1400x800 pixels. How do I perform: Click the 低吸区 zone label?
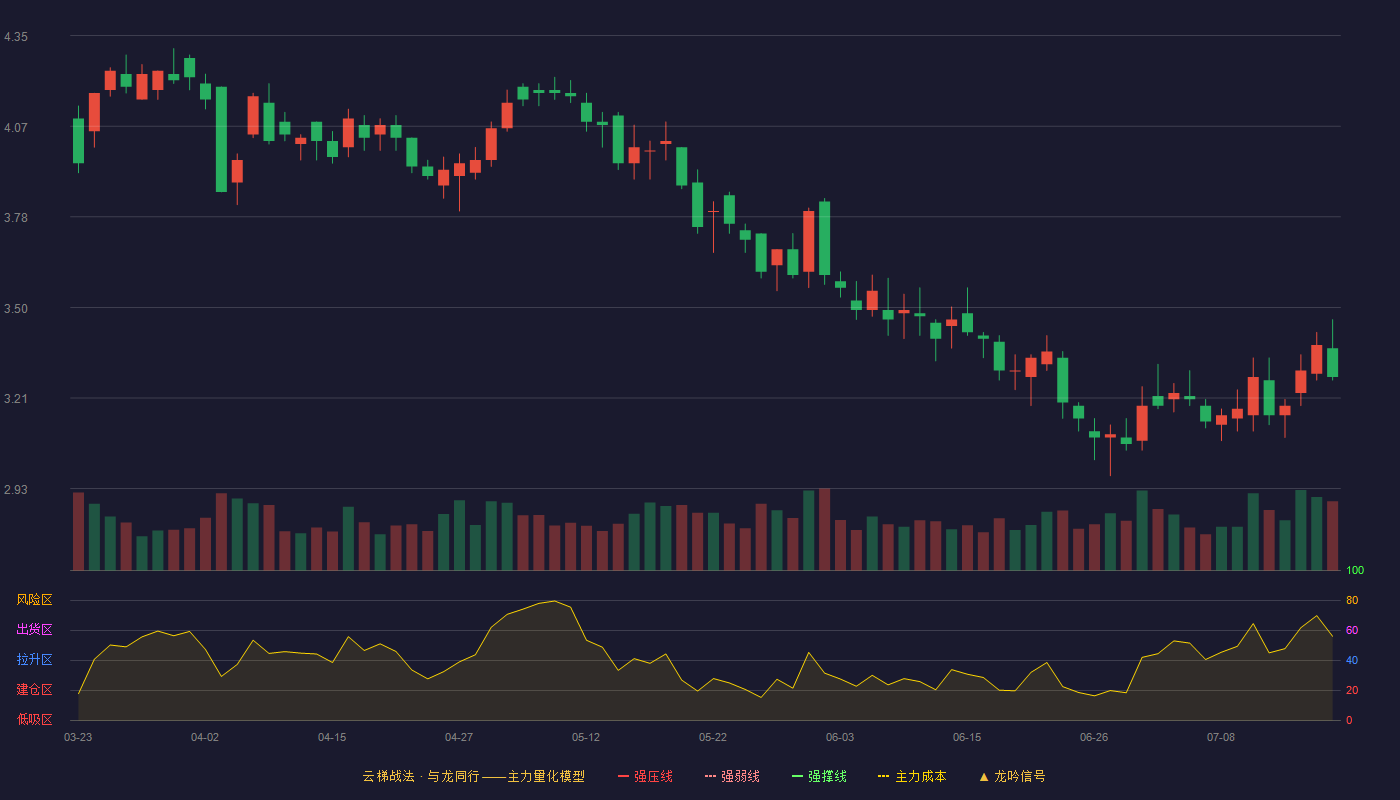point(34,719)
